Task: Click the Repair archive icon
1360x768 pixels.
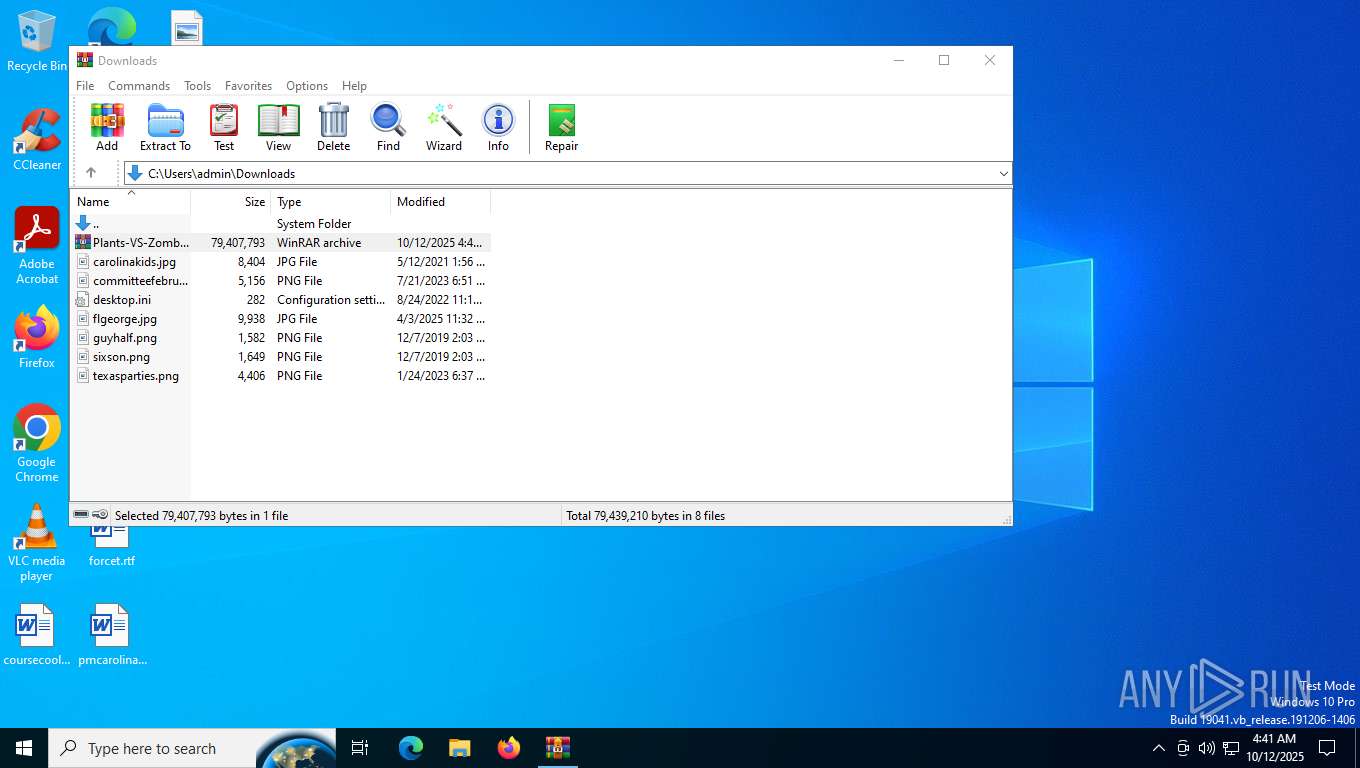Action: click(x=561, y=127)
